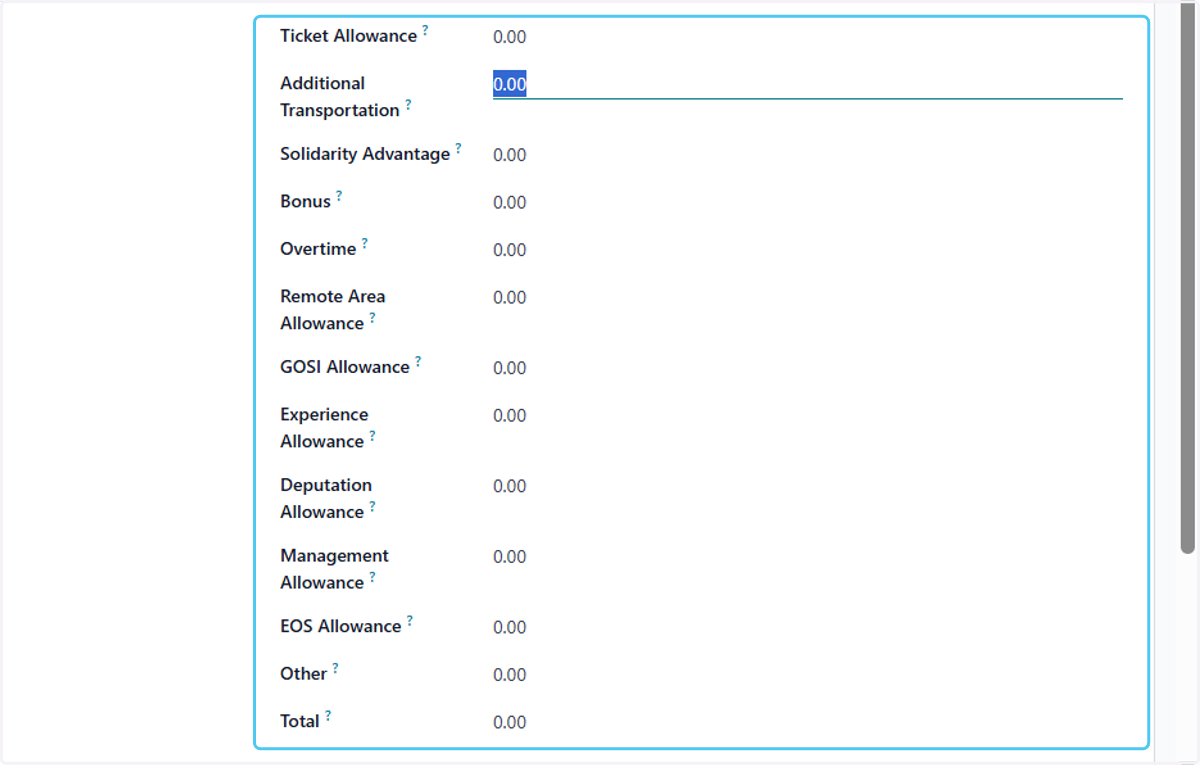Screen dimensions: 1200x765
Task: Show help icon next to Total
Action: [328, 715]
